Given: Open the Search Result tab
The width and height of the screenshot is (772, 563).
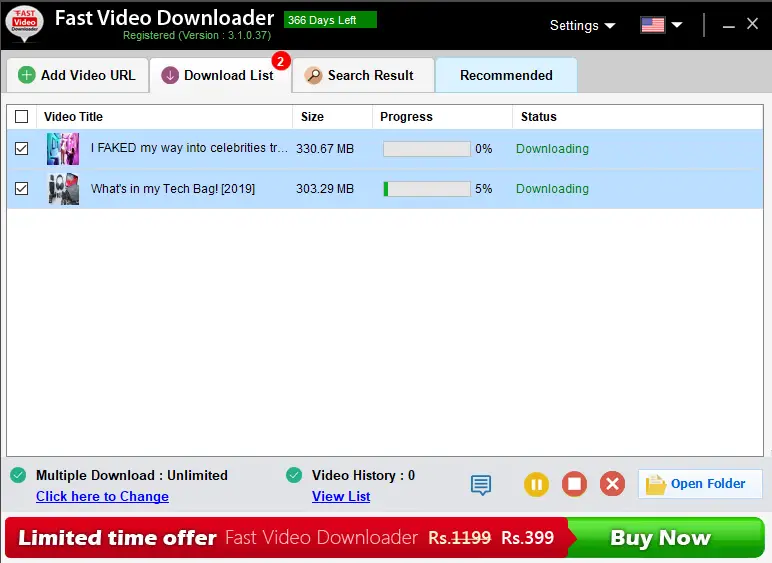Looking at the screenshot, I should point(363,75).
